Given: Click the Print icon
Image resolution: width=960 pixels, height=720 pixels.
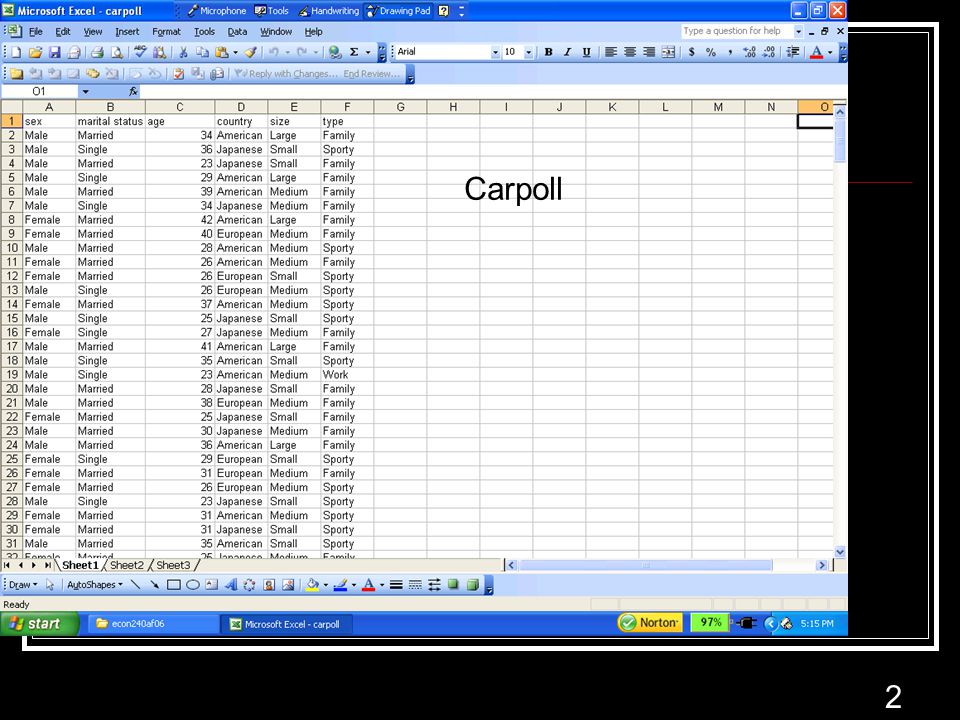Looking at the screenshot, I should pos(97,53).
